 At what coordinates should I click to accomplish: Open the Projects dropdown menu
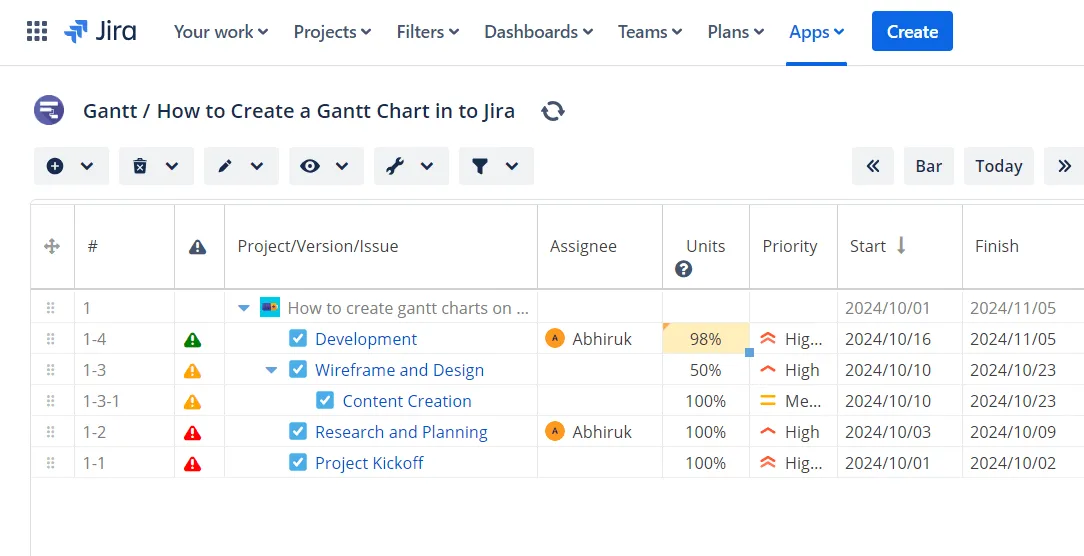coord(333,32)
